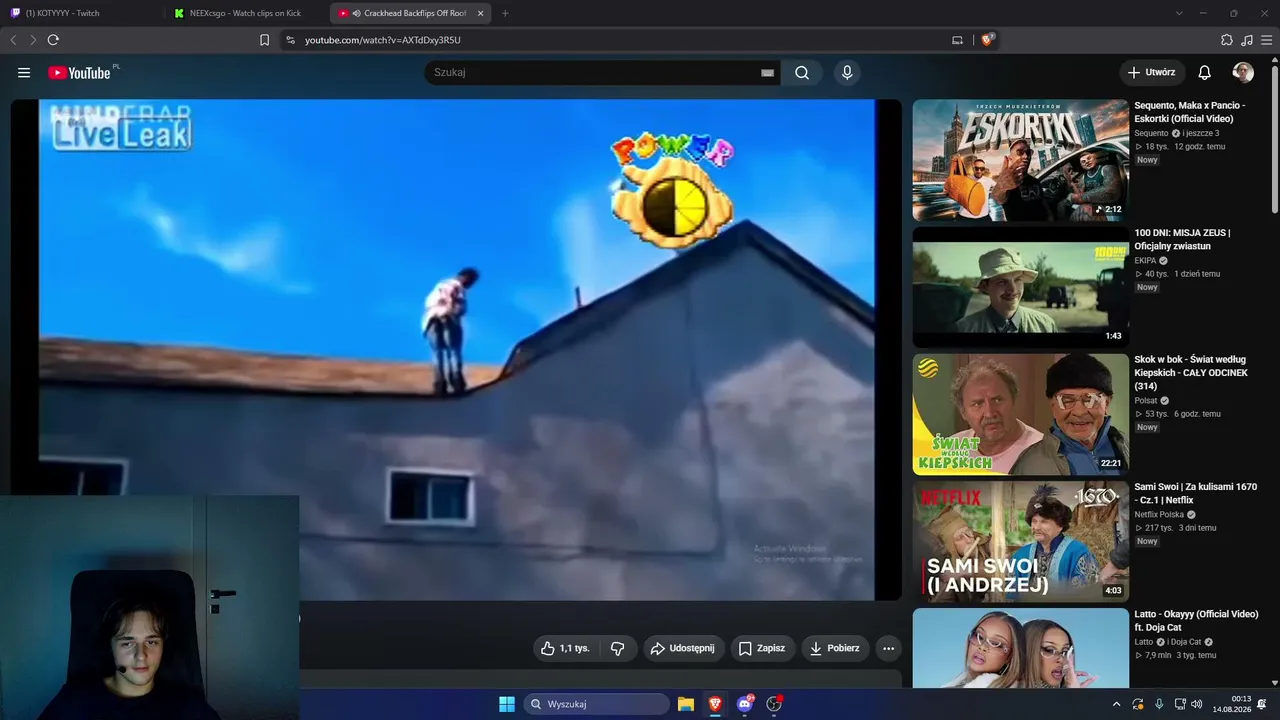This screenshot has width=1280, height=720.
Task: Open the Windows notification bell in taskbar
Action: [1262, 704]
